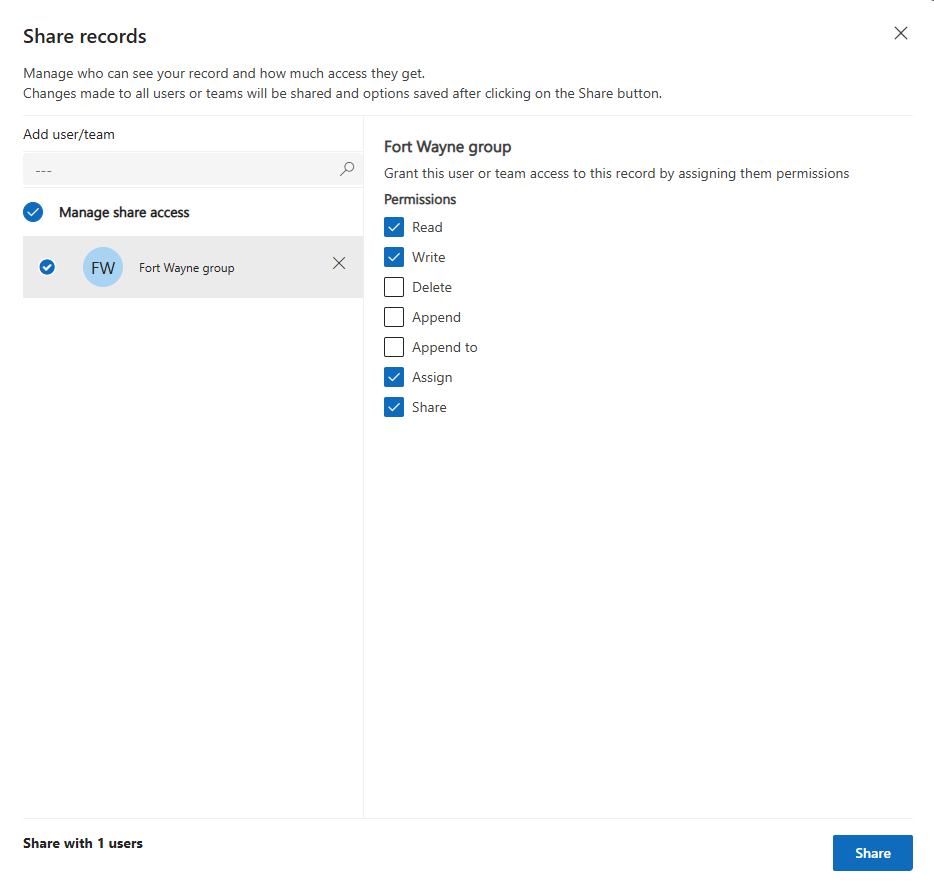Click the Permissions section heading
The height and width of the screenshot is (891, 934).
[420, 199]
